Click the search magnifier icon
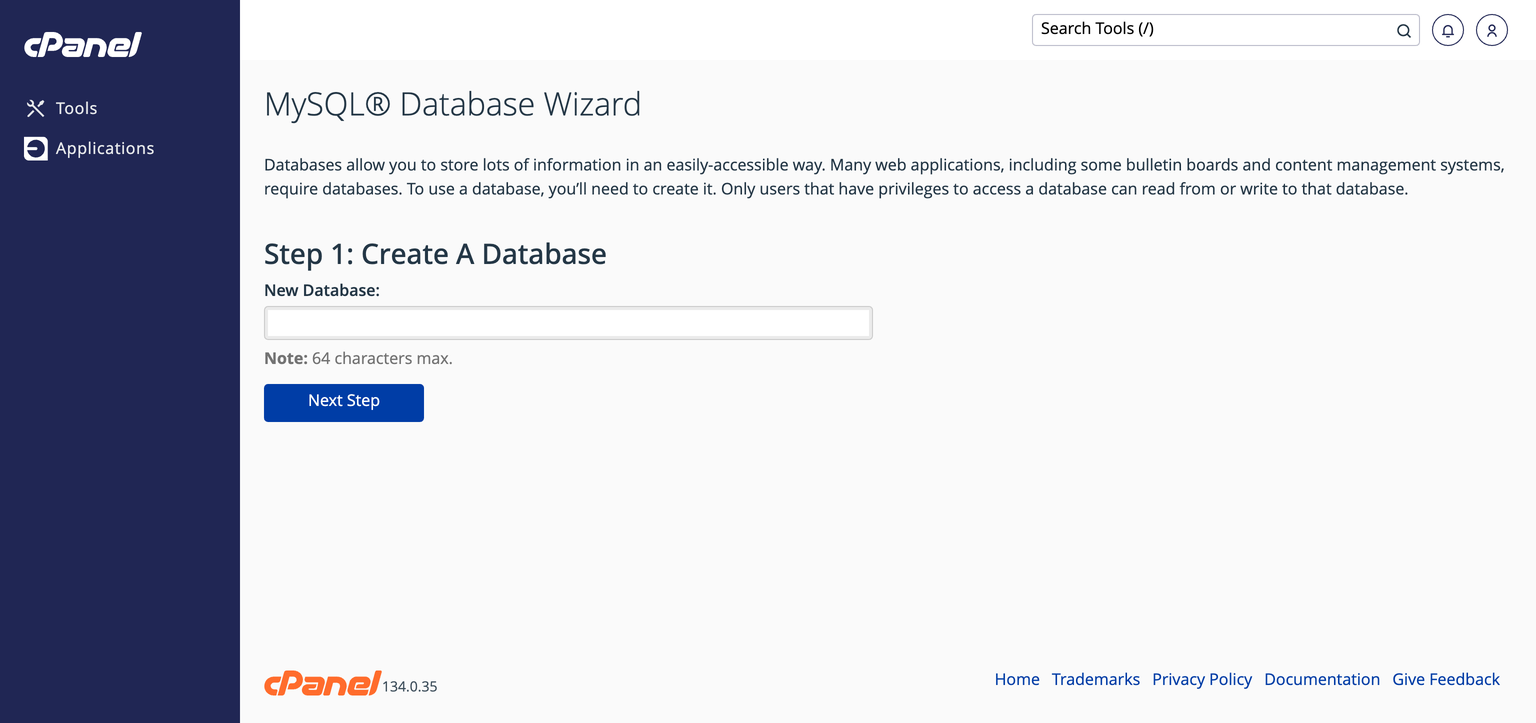1536x723 pixels. pos(1404,30)
